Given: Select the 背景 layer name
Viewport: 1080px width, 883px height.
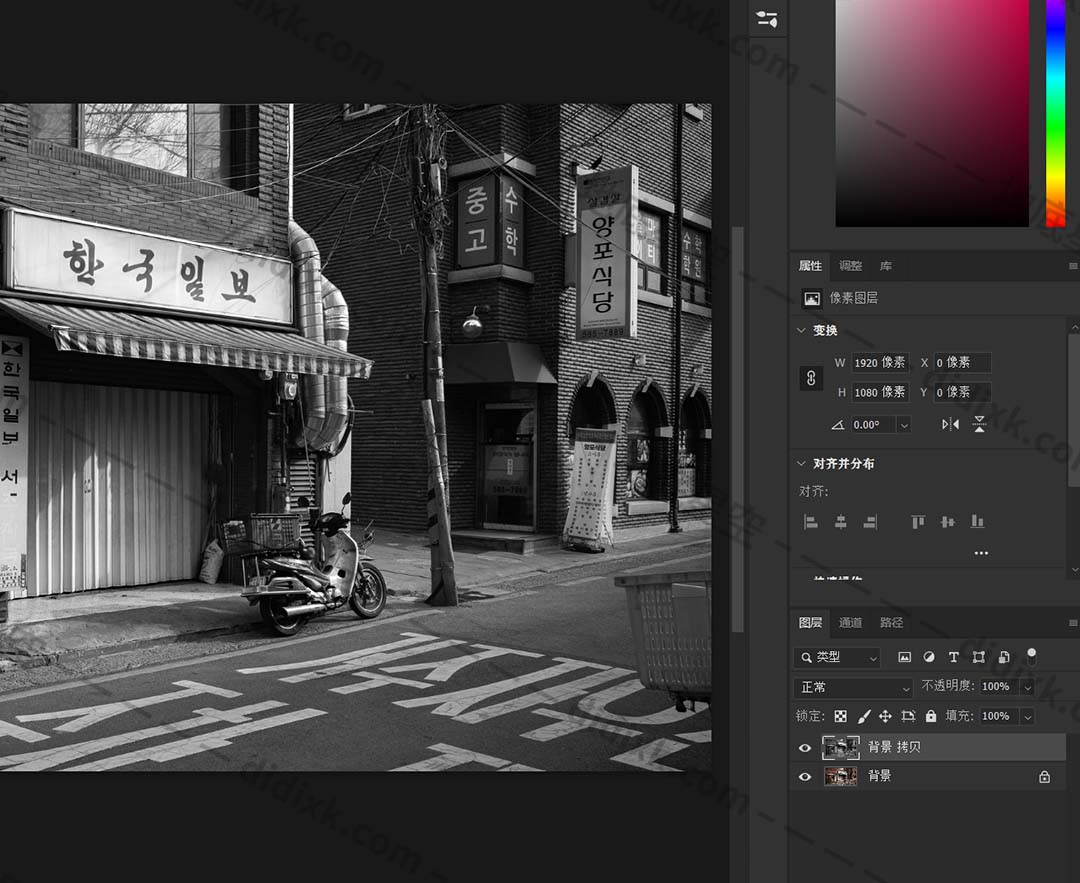Looking at the screenshot, I should (x=880, y=776).
